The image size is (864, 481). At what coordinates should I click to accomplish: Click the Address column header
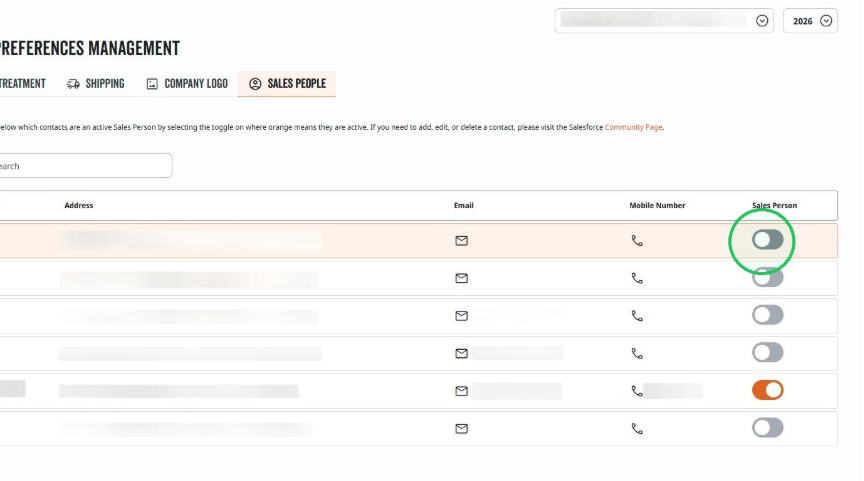point(79,206)
